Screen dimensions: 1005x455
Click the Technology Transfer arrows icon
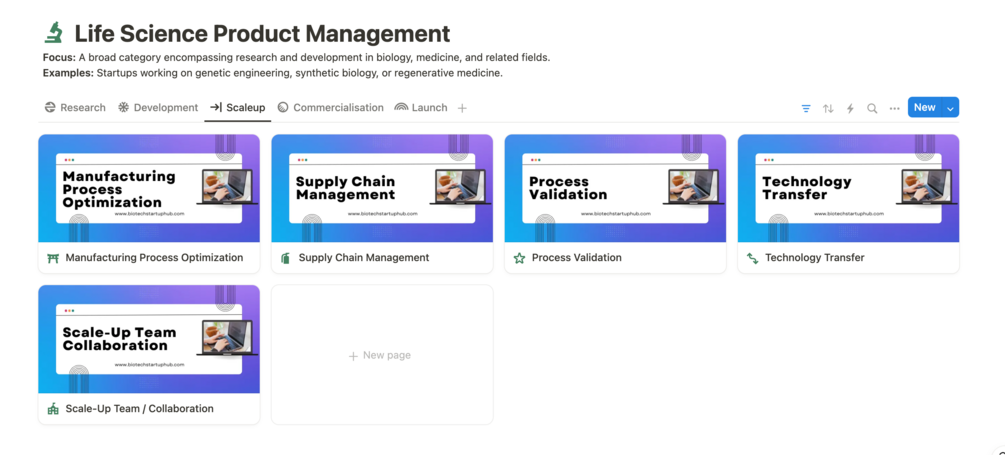pos(752,258)
